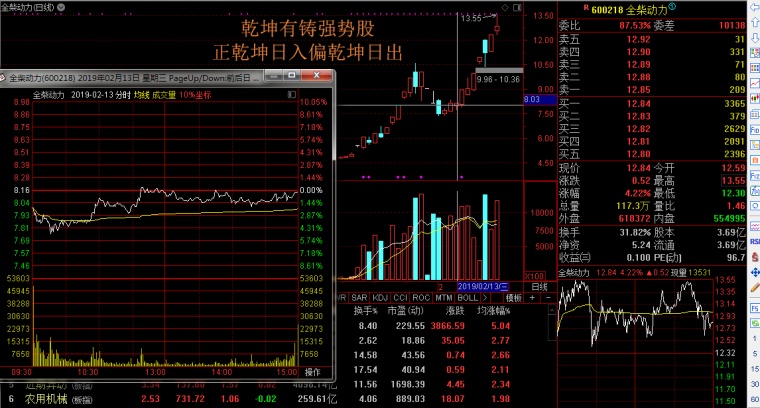Activate the four-way move arrows icon
This screenshot has height=408, width=760.
coord(755,273)
